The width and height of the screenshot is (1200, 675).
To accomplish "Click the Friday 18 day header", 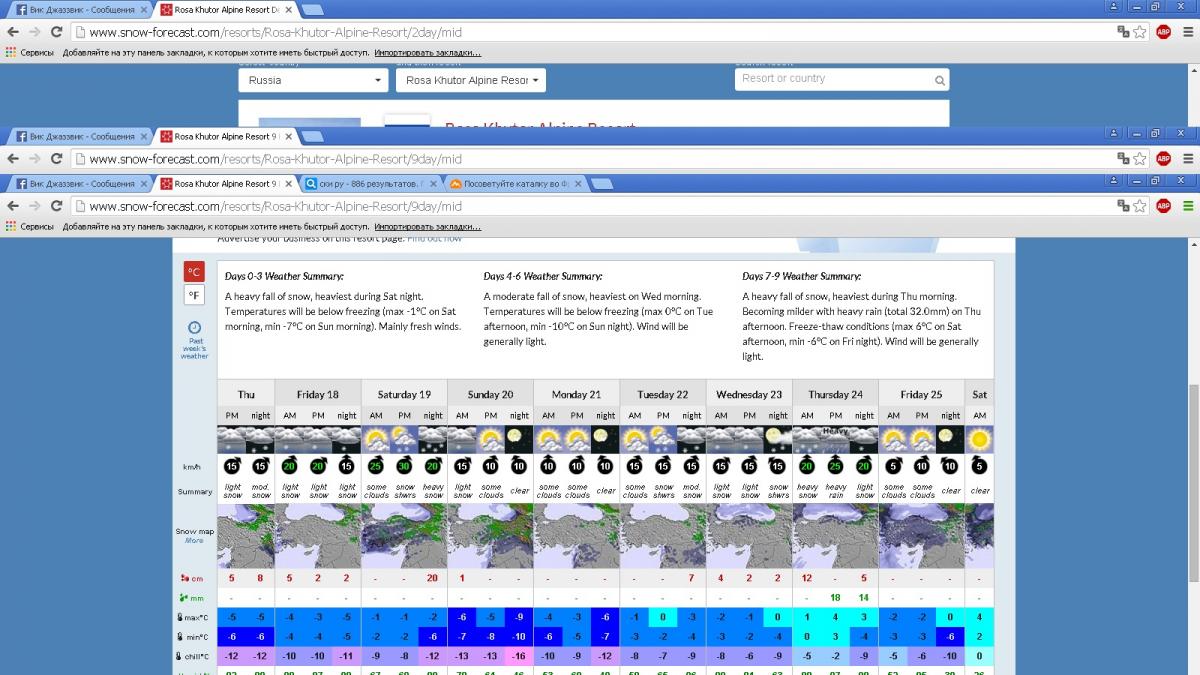I will click(x=318, y=394).
